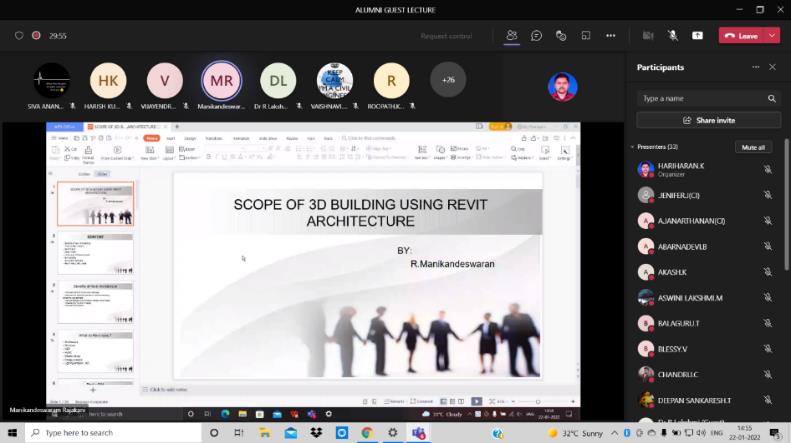
Task: Open breakout rooms icon
Action: 586,35
